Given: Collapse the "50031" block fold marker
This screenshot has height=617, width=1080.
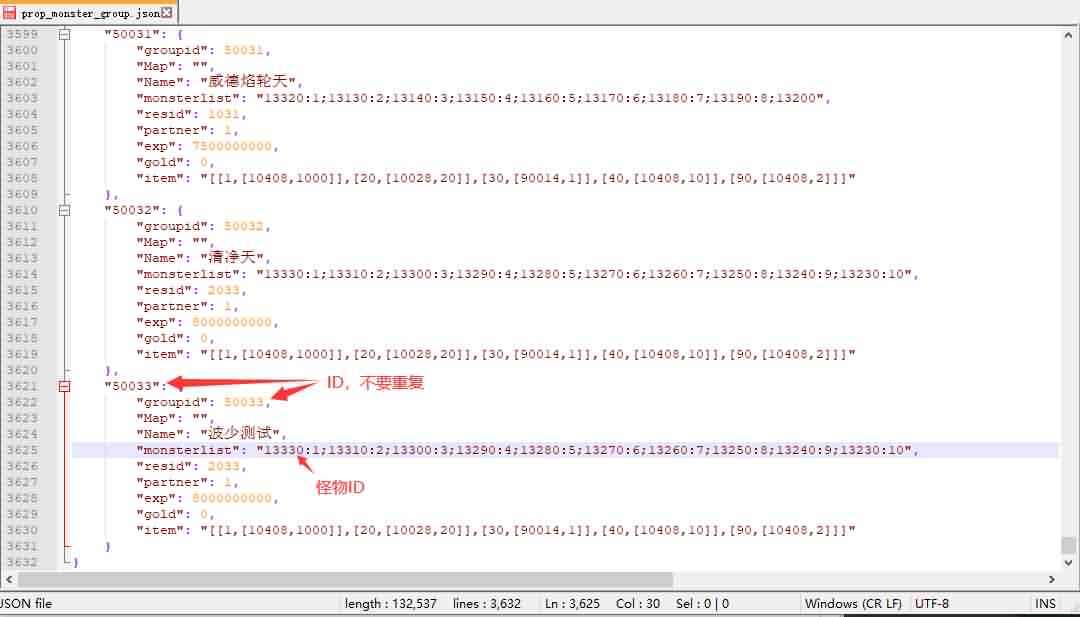Looking at the screenshot, I should pos(64,34).
